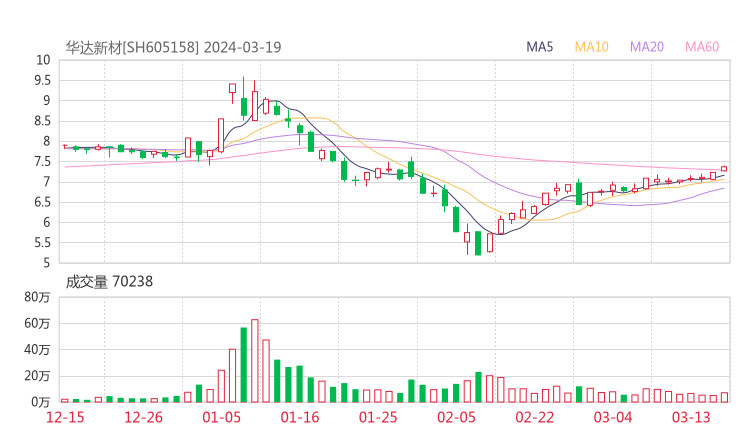Click the MA10 legend label

[591, 47]
